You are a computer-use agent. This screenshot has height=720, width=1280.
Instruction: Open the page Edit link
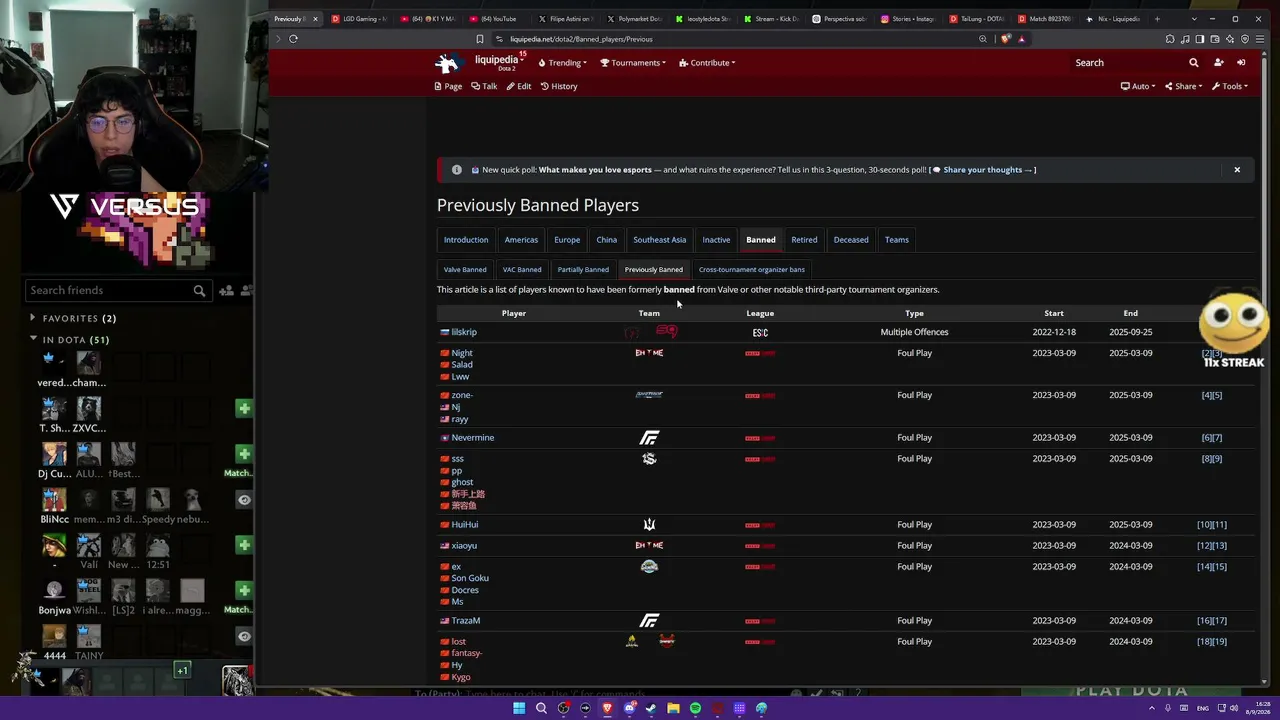pyautogui.click(x=519, y=86)
